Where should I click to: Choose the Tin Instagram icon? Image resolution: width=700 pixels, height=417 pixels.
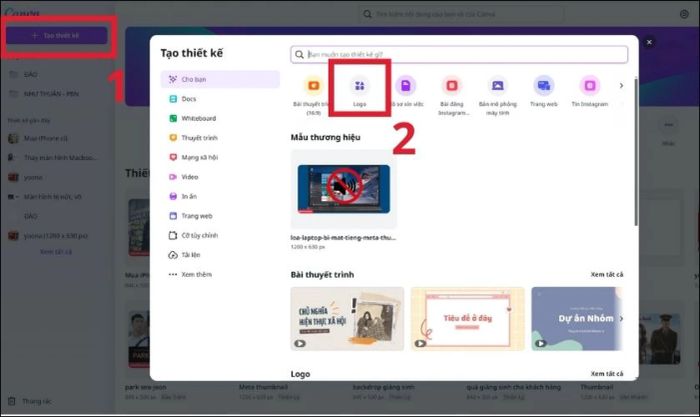click(x=590, y=86)
